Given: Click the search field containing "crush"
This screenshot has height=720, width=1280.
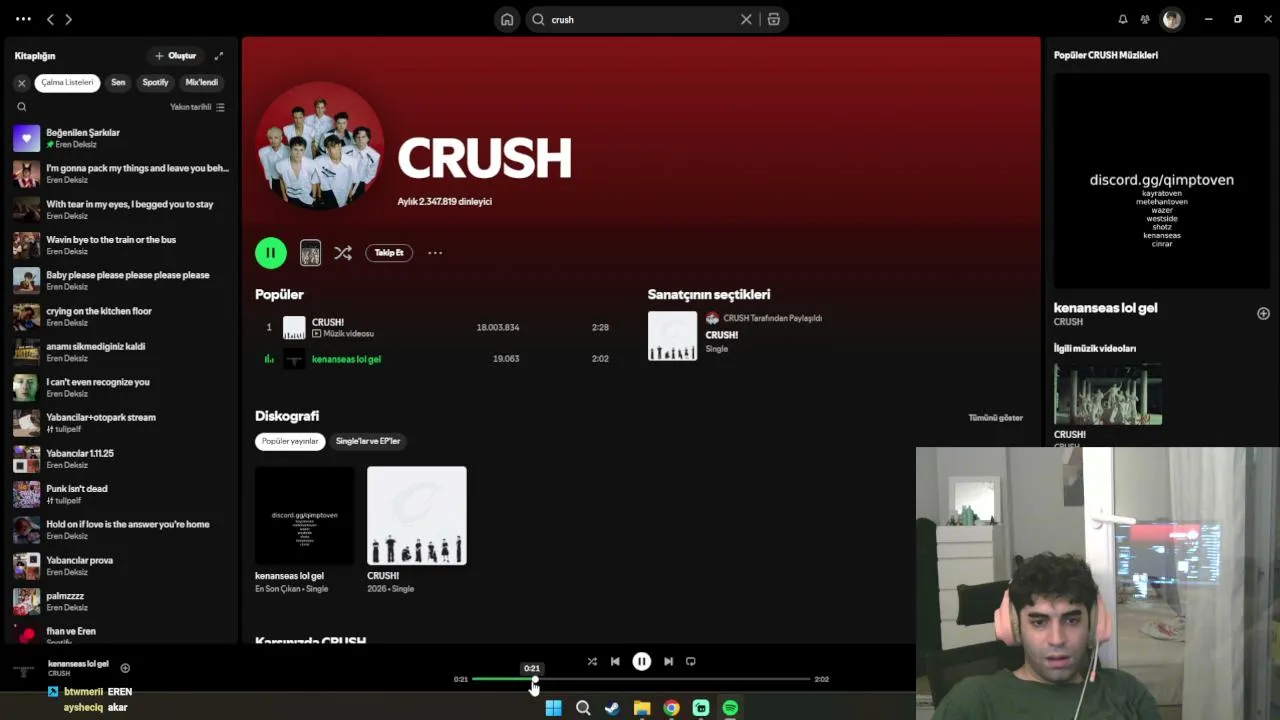Looking at the screenshot, I should click(643, 19).
